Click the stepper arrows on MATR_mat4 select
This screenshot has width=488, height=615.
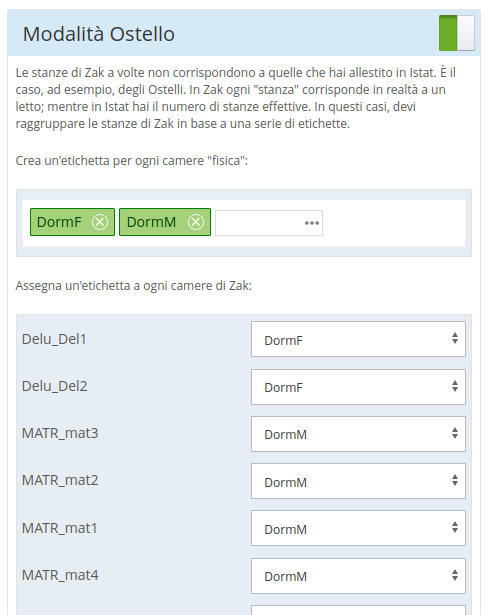pyautogui.click(x=455, y=575)
